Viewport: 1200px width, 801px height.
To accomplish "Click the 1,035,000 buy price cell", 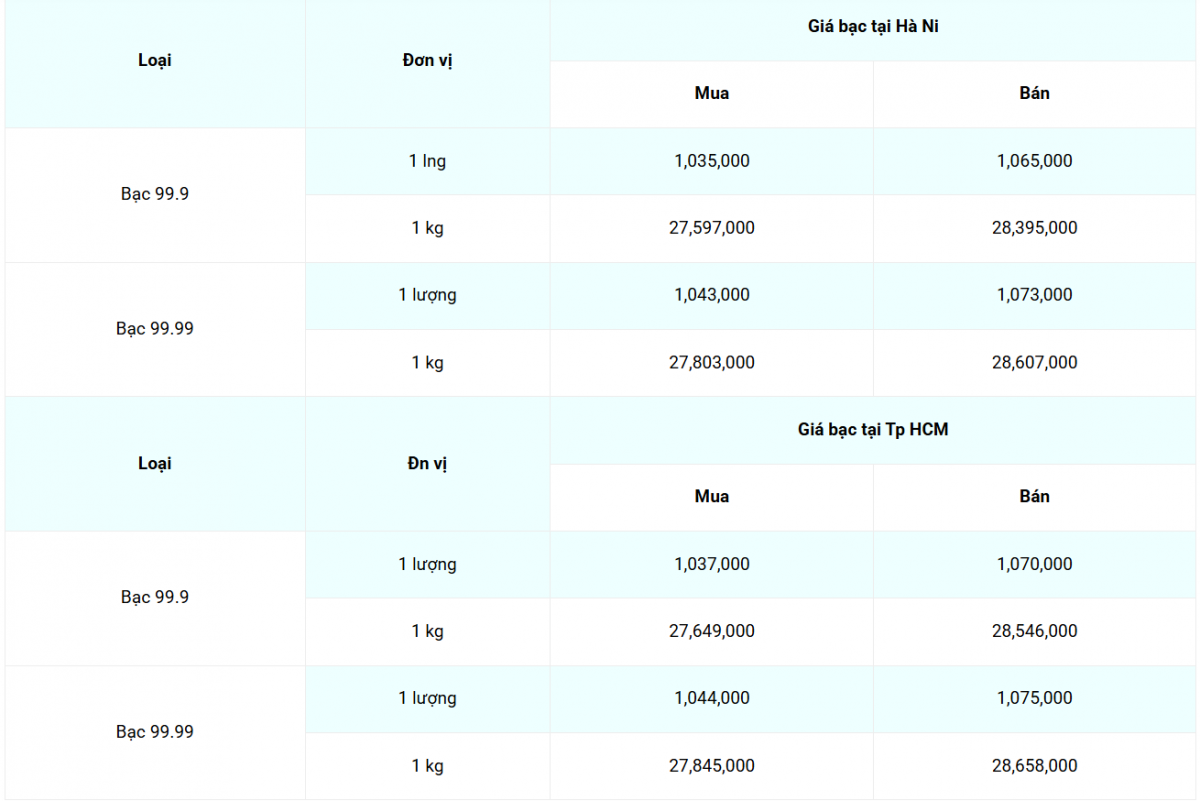I will coord(711,161).
